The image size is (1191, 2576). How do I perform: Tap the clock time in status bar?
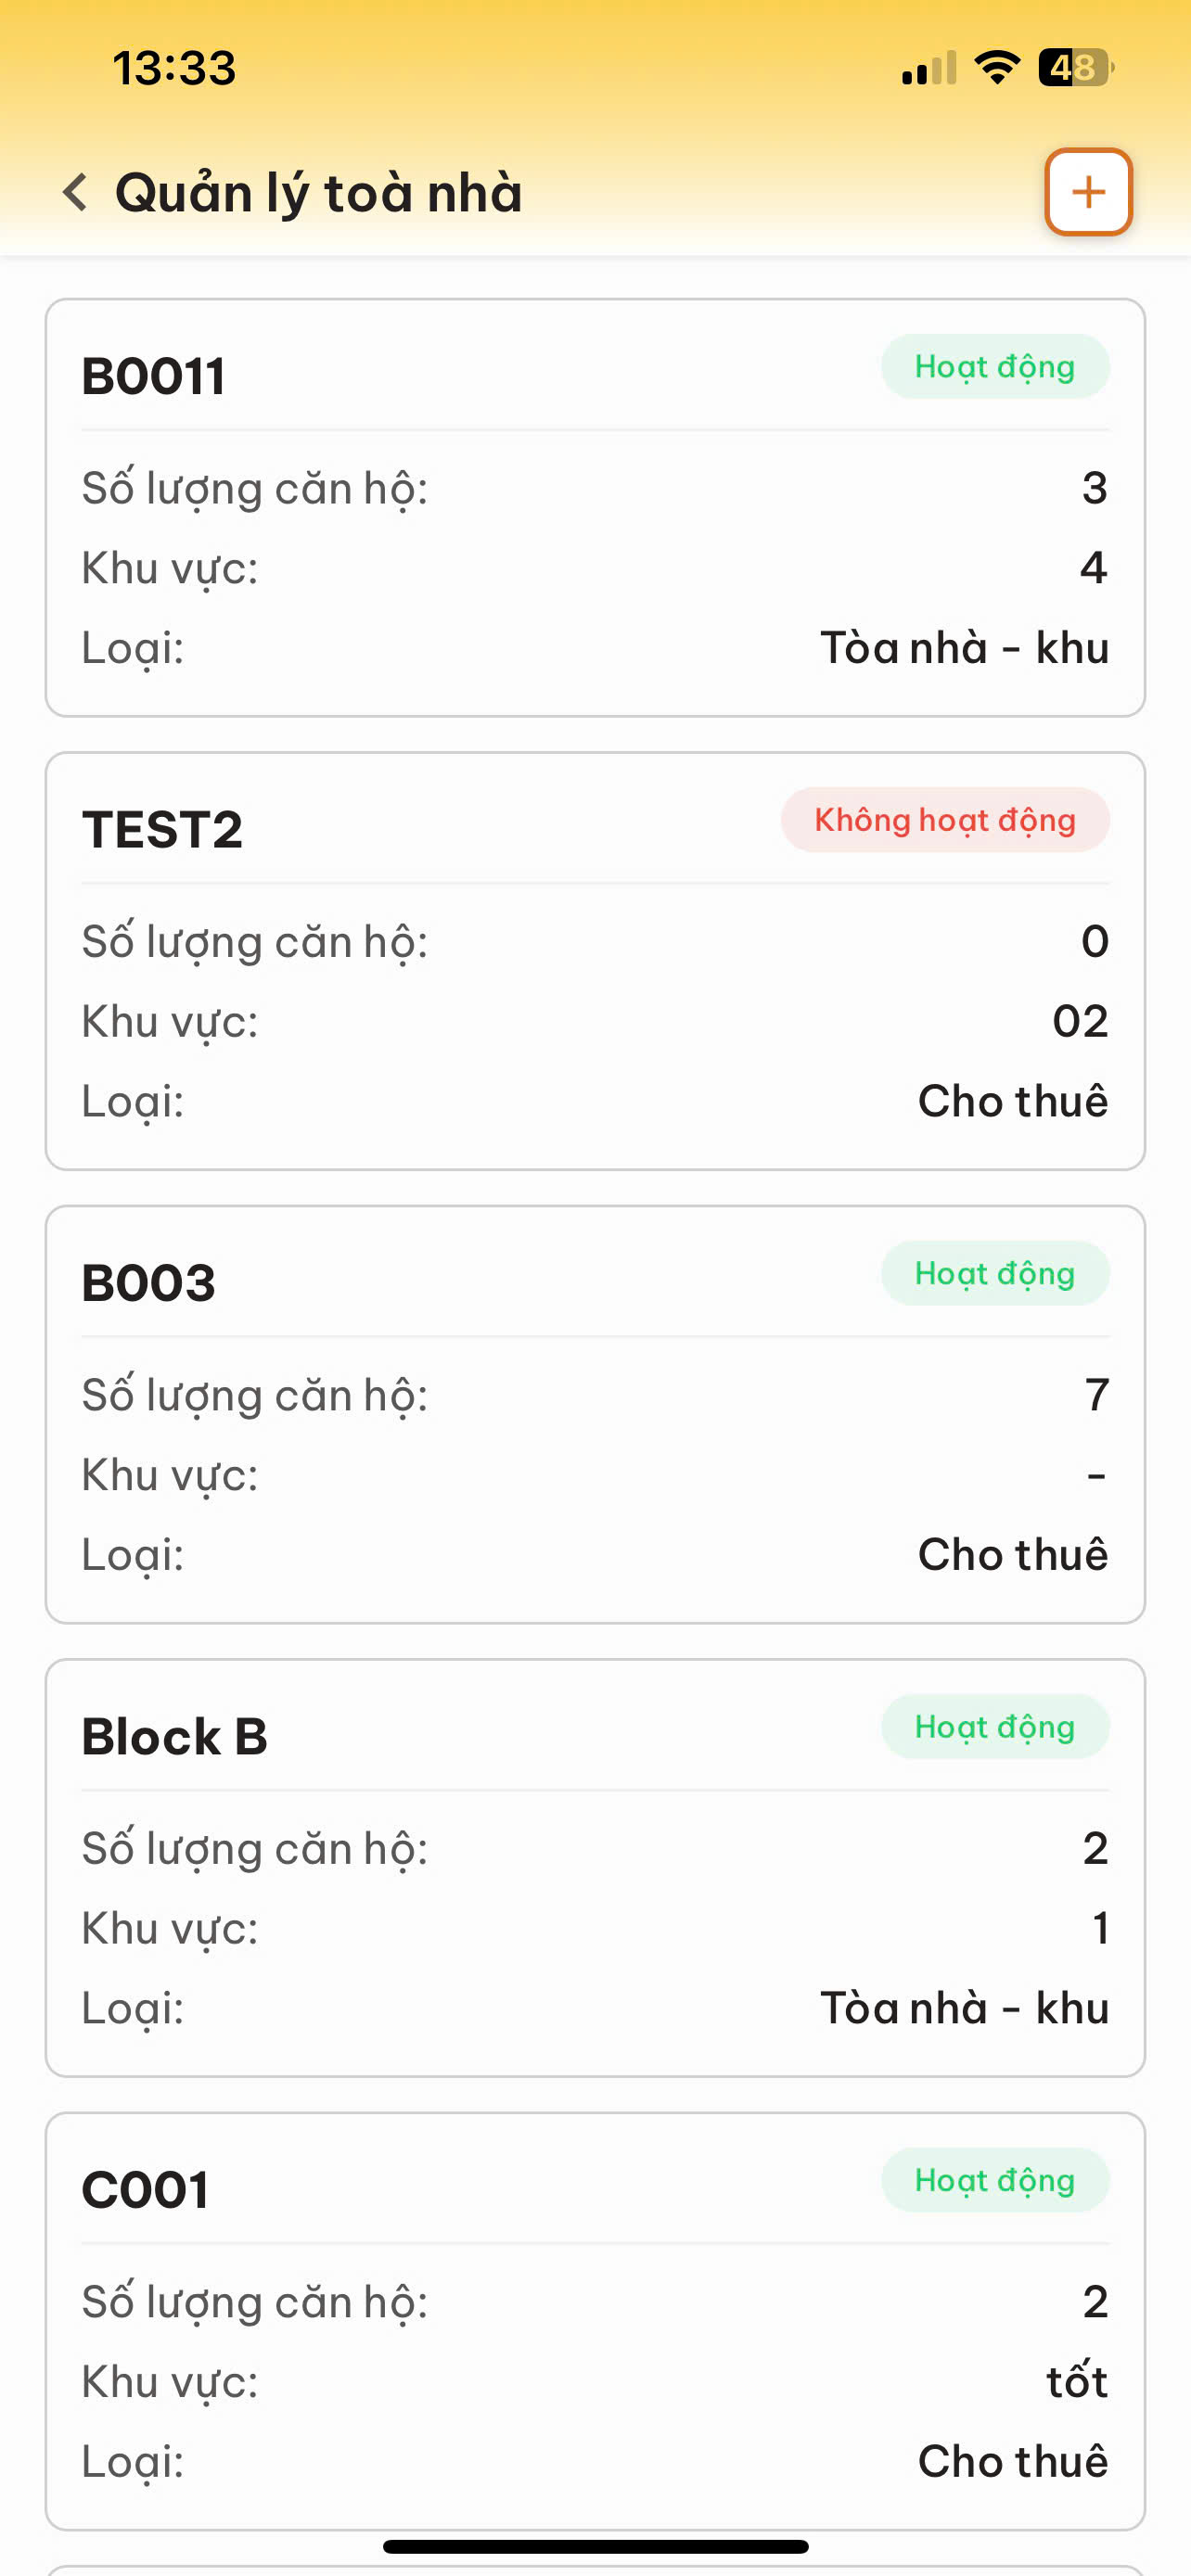click(x=174, y=68)
